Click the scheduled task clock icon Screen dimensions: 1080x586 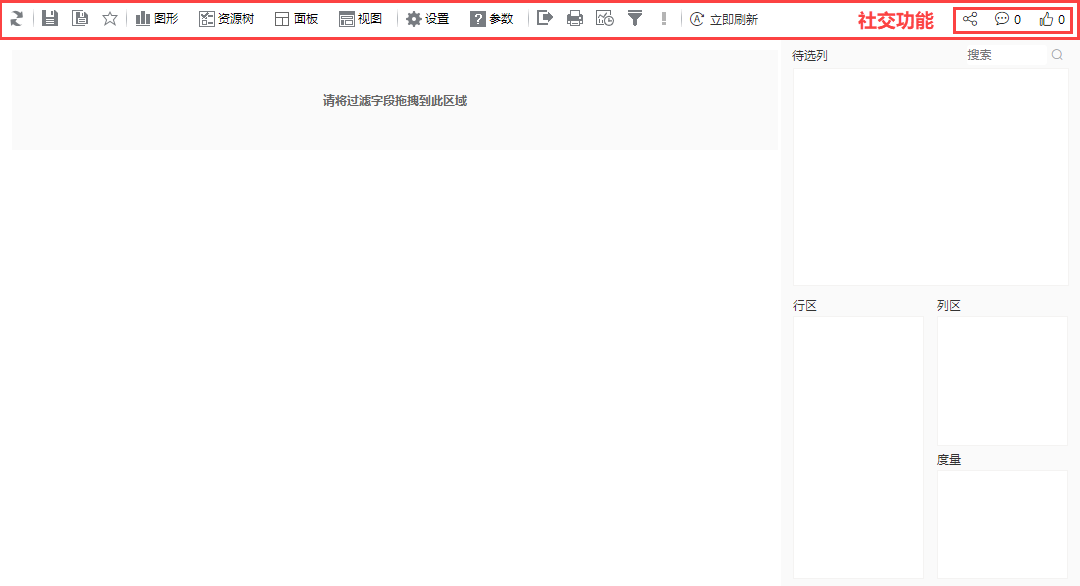(x=605, y=19)
